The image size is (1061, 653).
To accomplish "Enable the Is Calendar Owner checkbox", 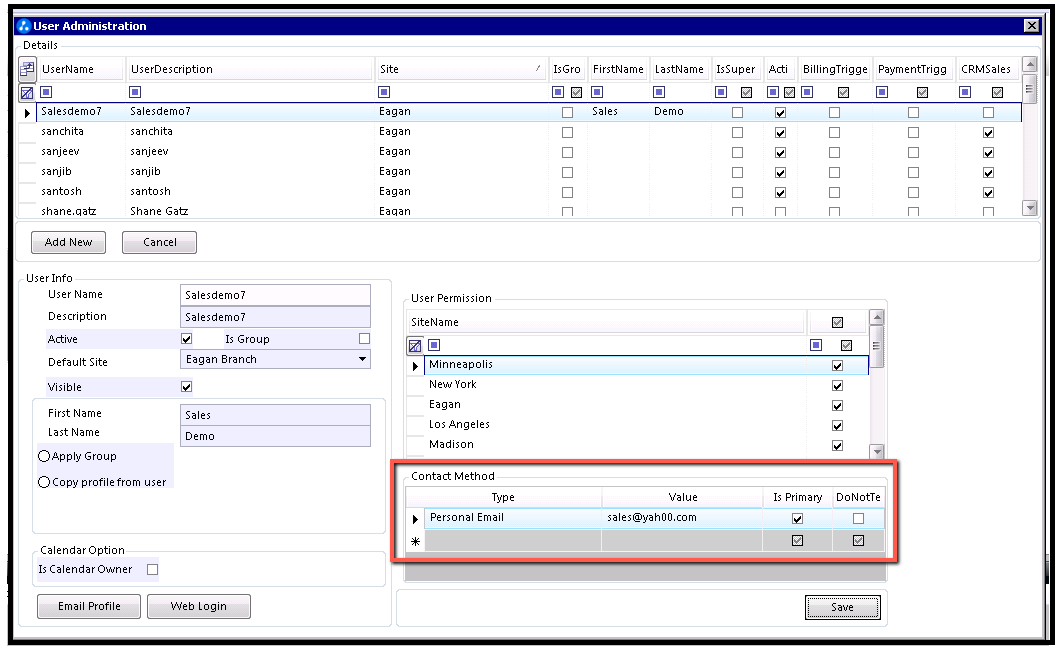I will [153, 570].
